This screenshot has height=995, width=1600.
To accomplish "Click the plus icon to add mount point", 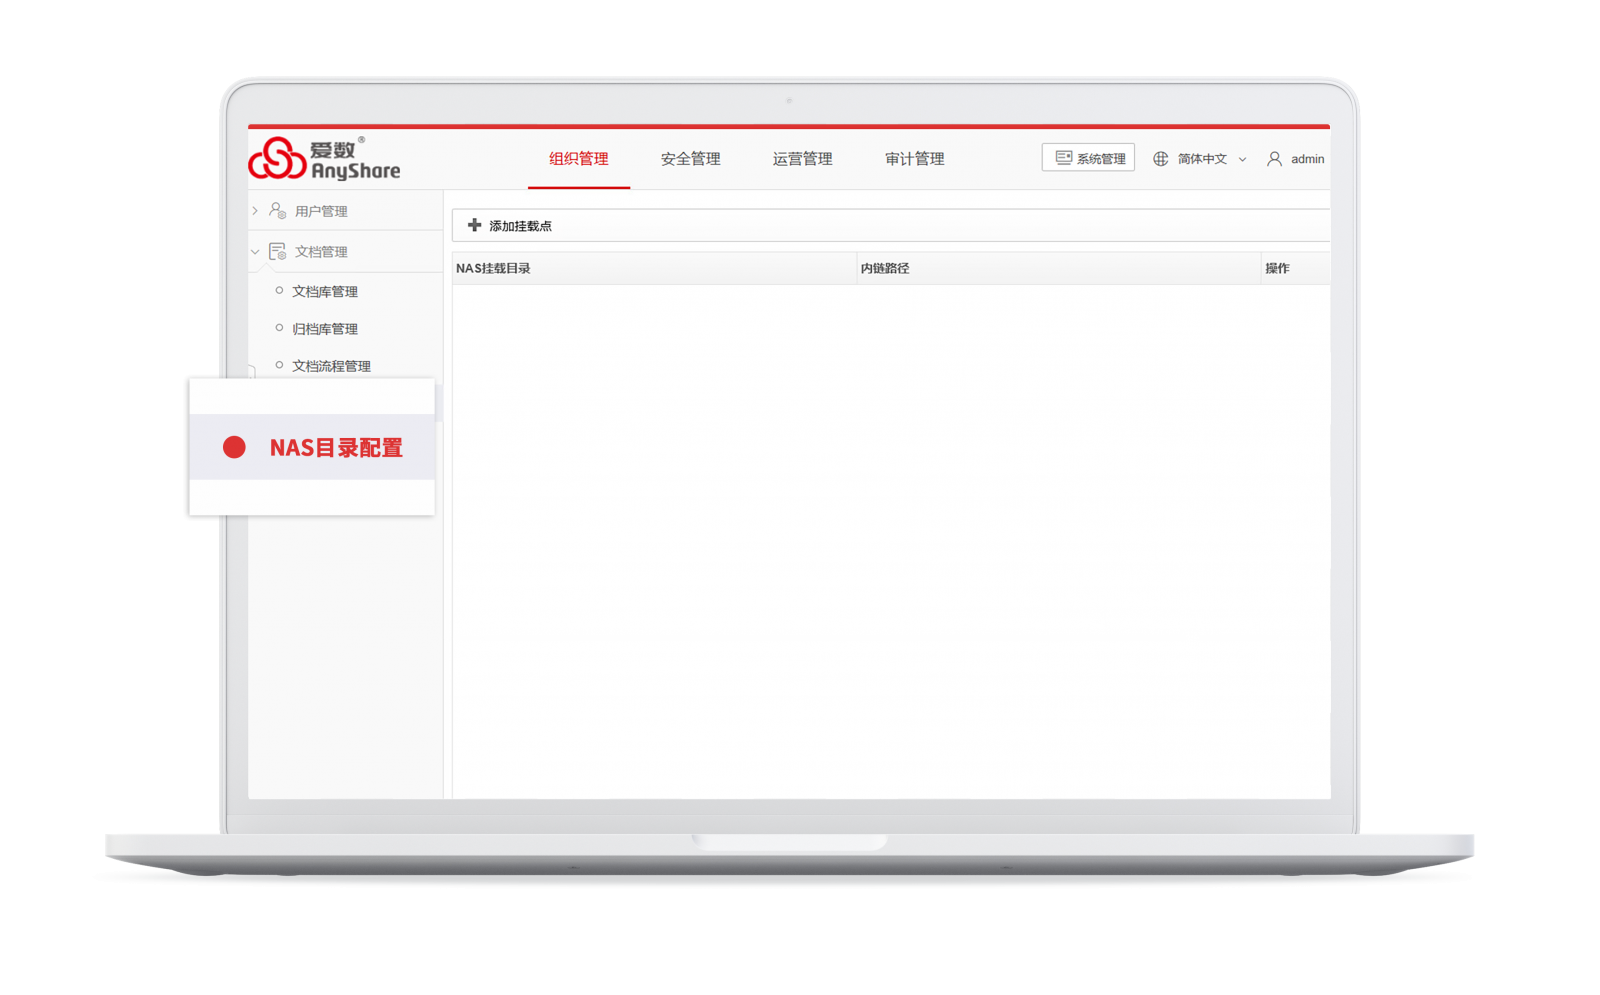I will click(x=475, y=225).
